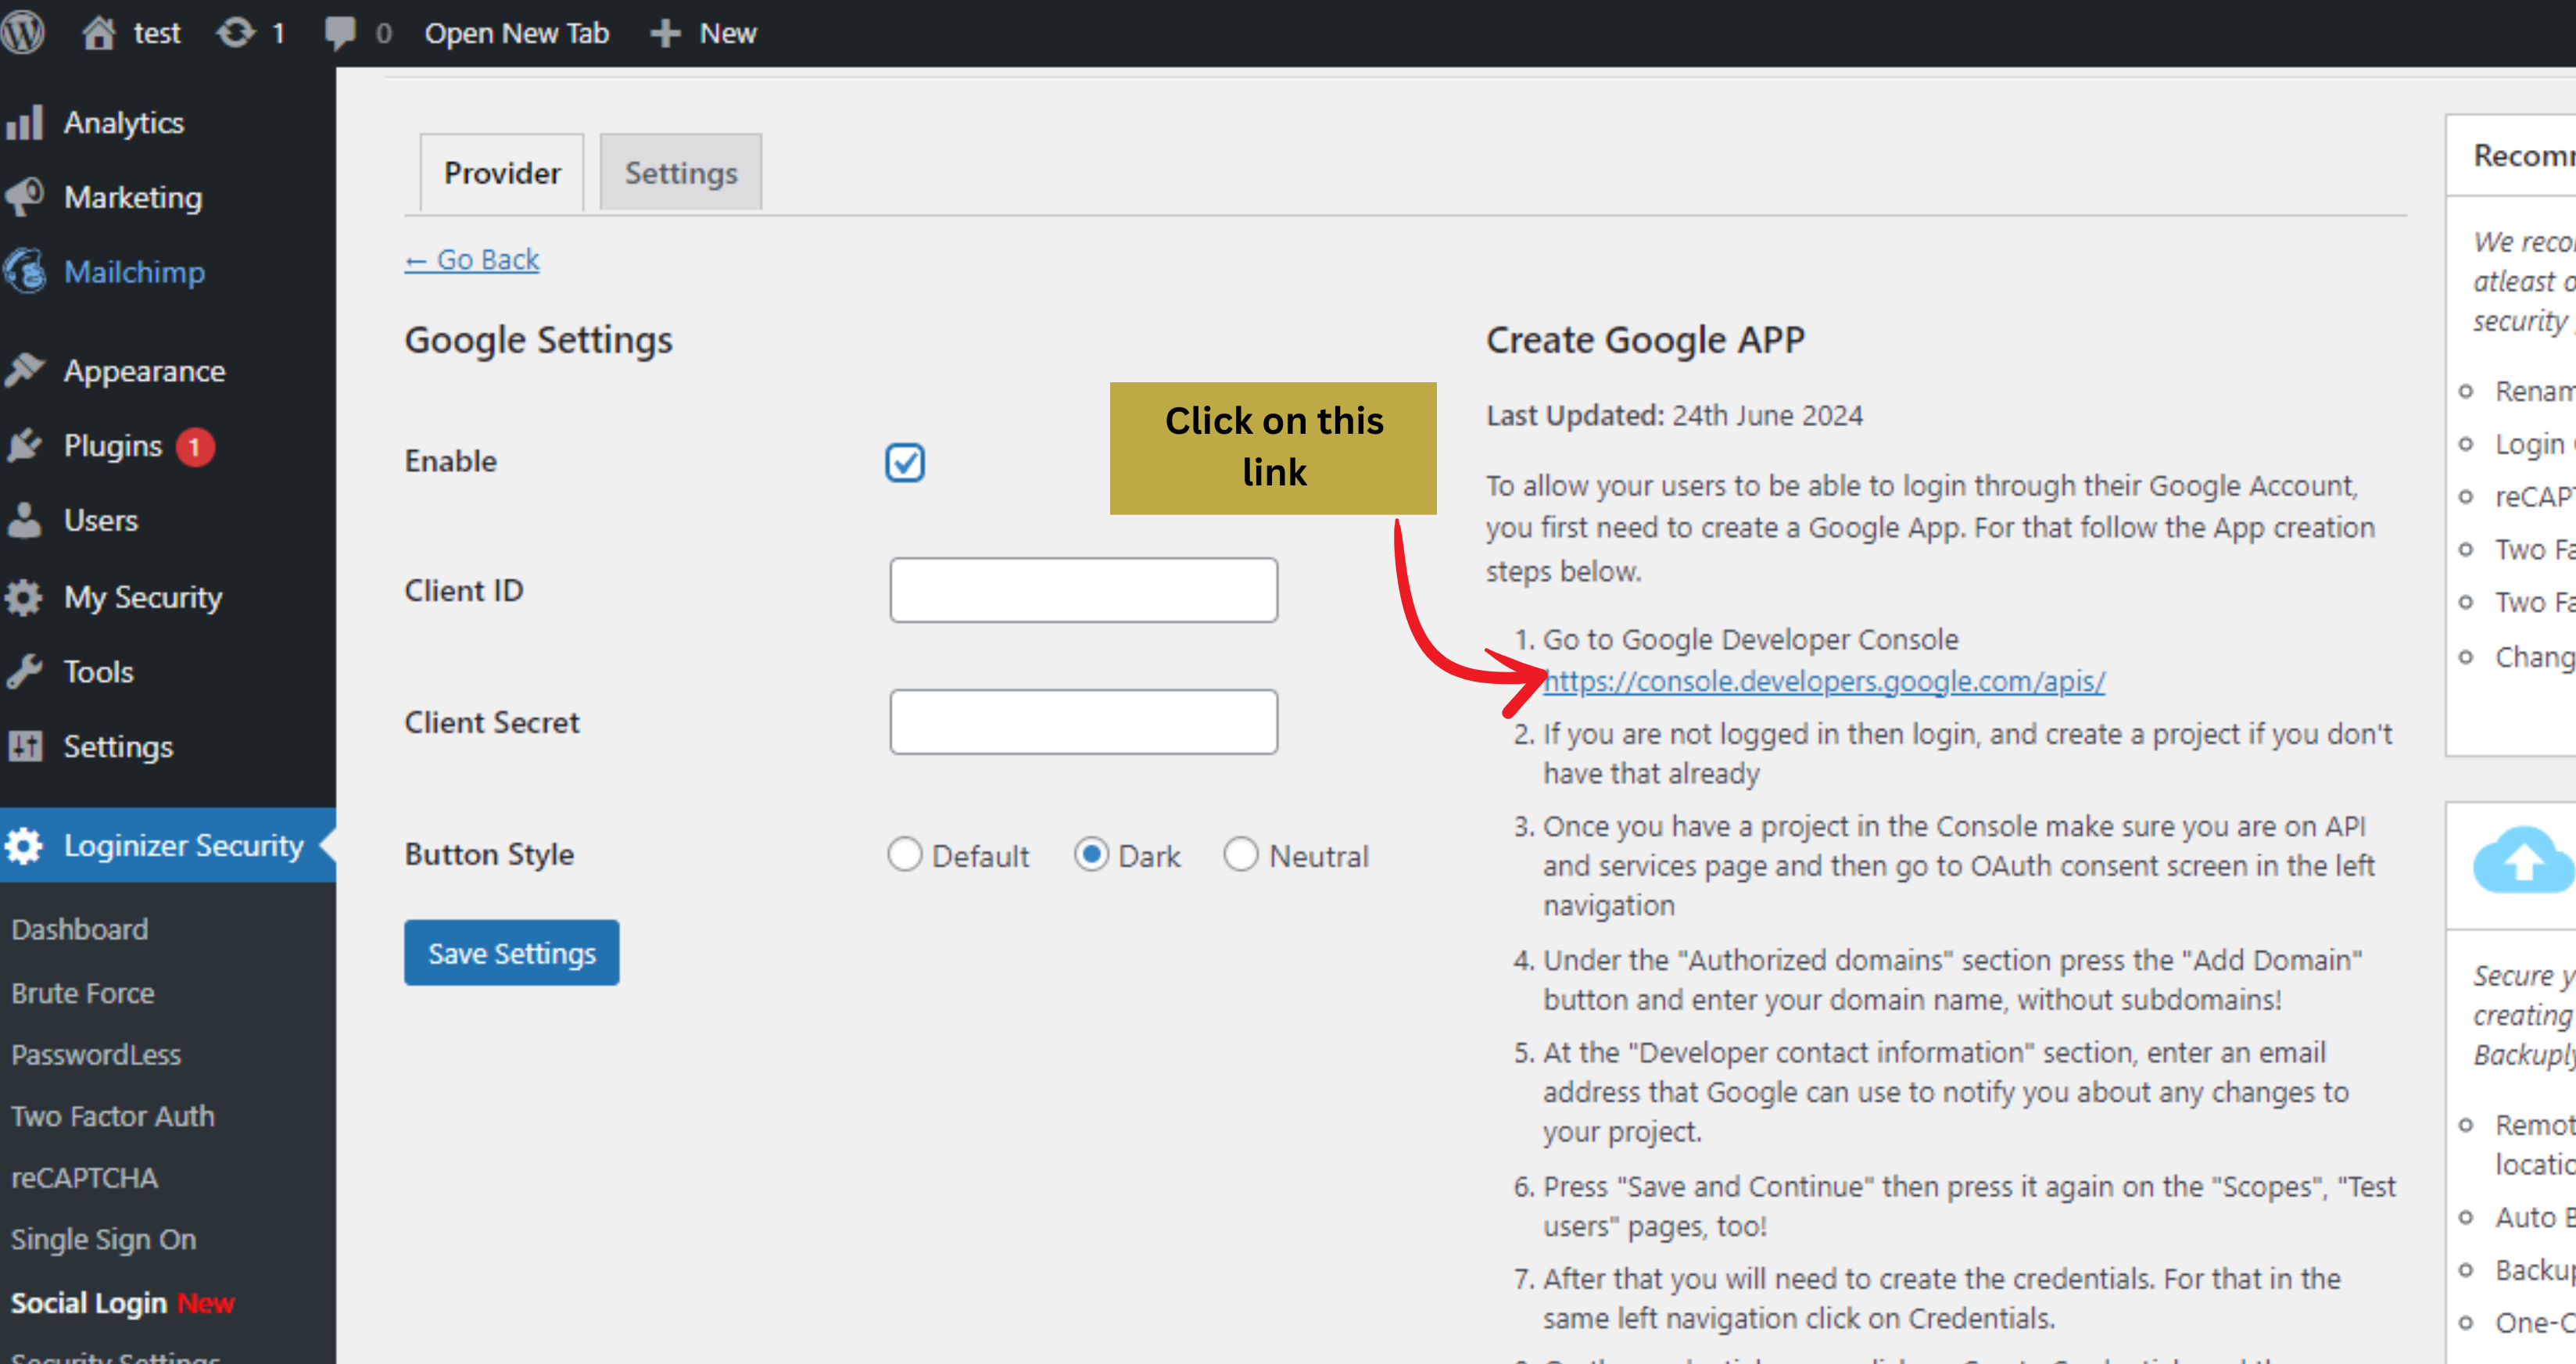The image size is (2576, 1364).
Task: Go to Loginizer Dashboard submenu
Action: coord(80,929)
